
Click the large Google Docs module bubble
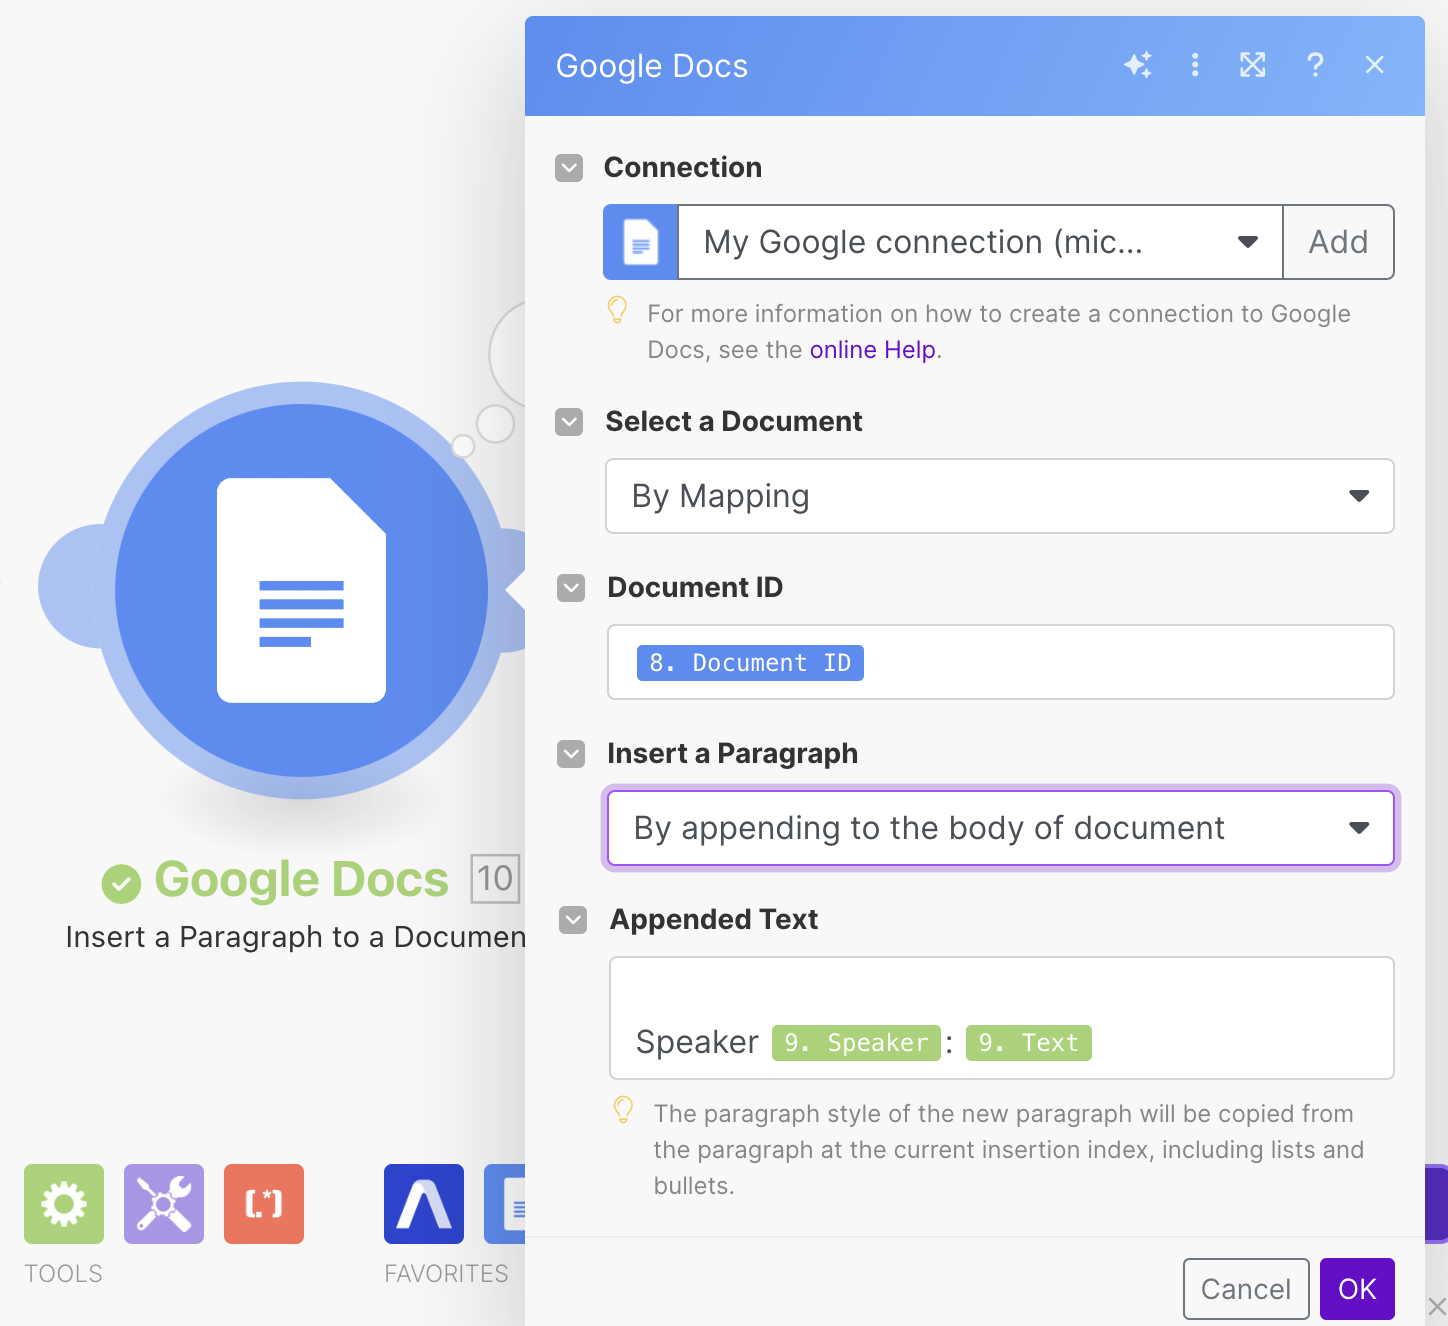click(x=301, y=590)
